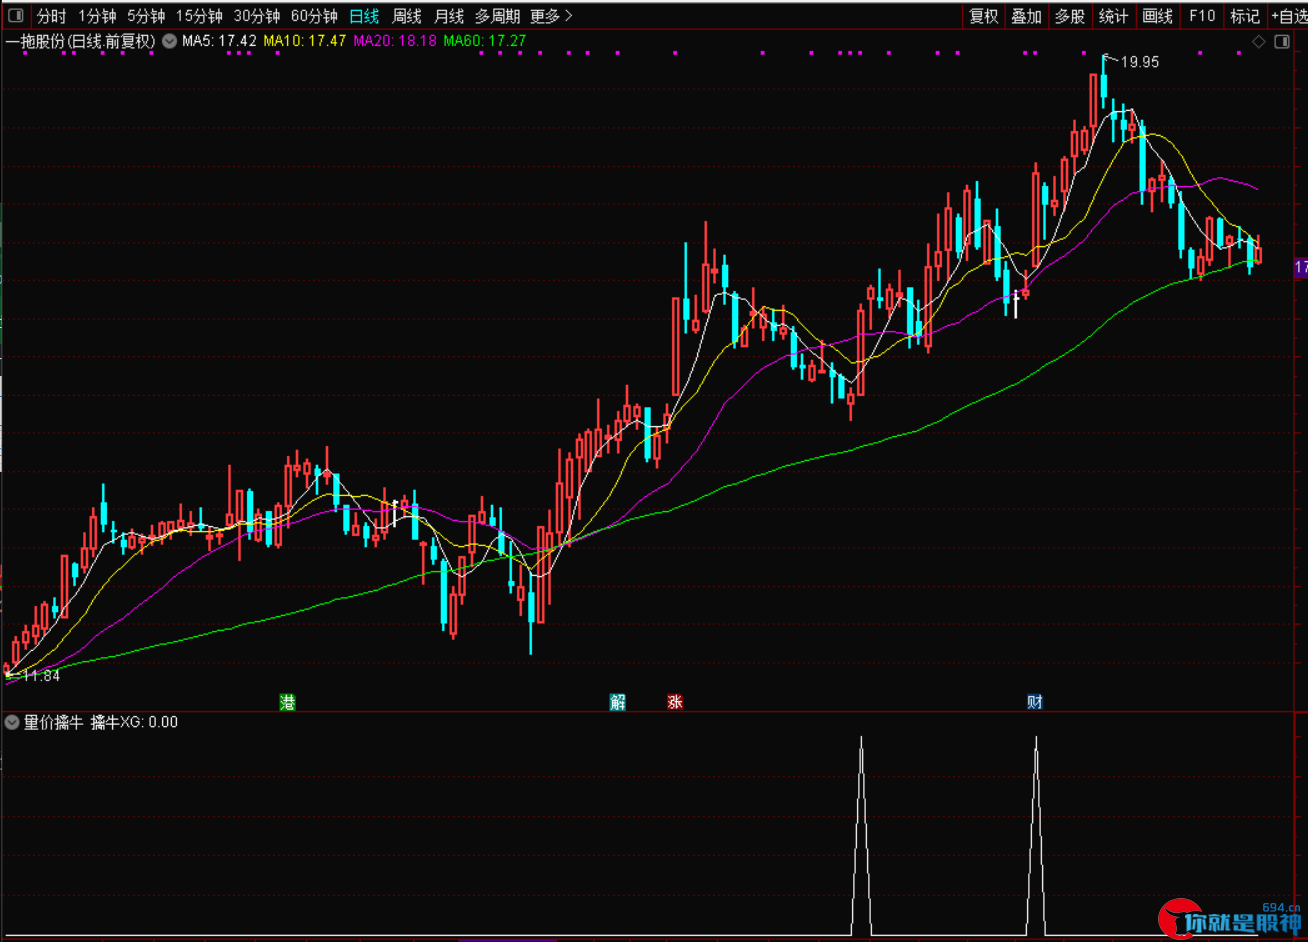
Task: Switch to 15分钟 period
Action: pos(199,16)
